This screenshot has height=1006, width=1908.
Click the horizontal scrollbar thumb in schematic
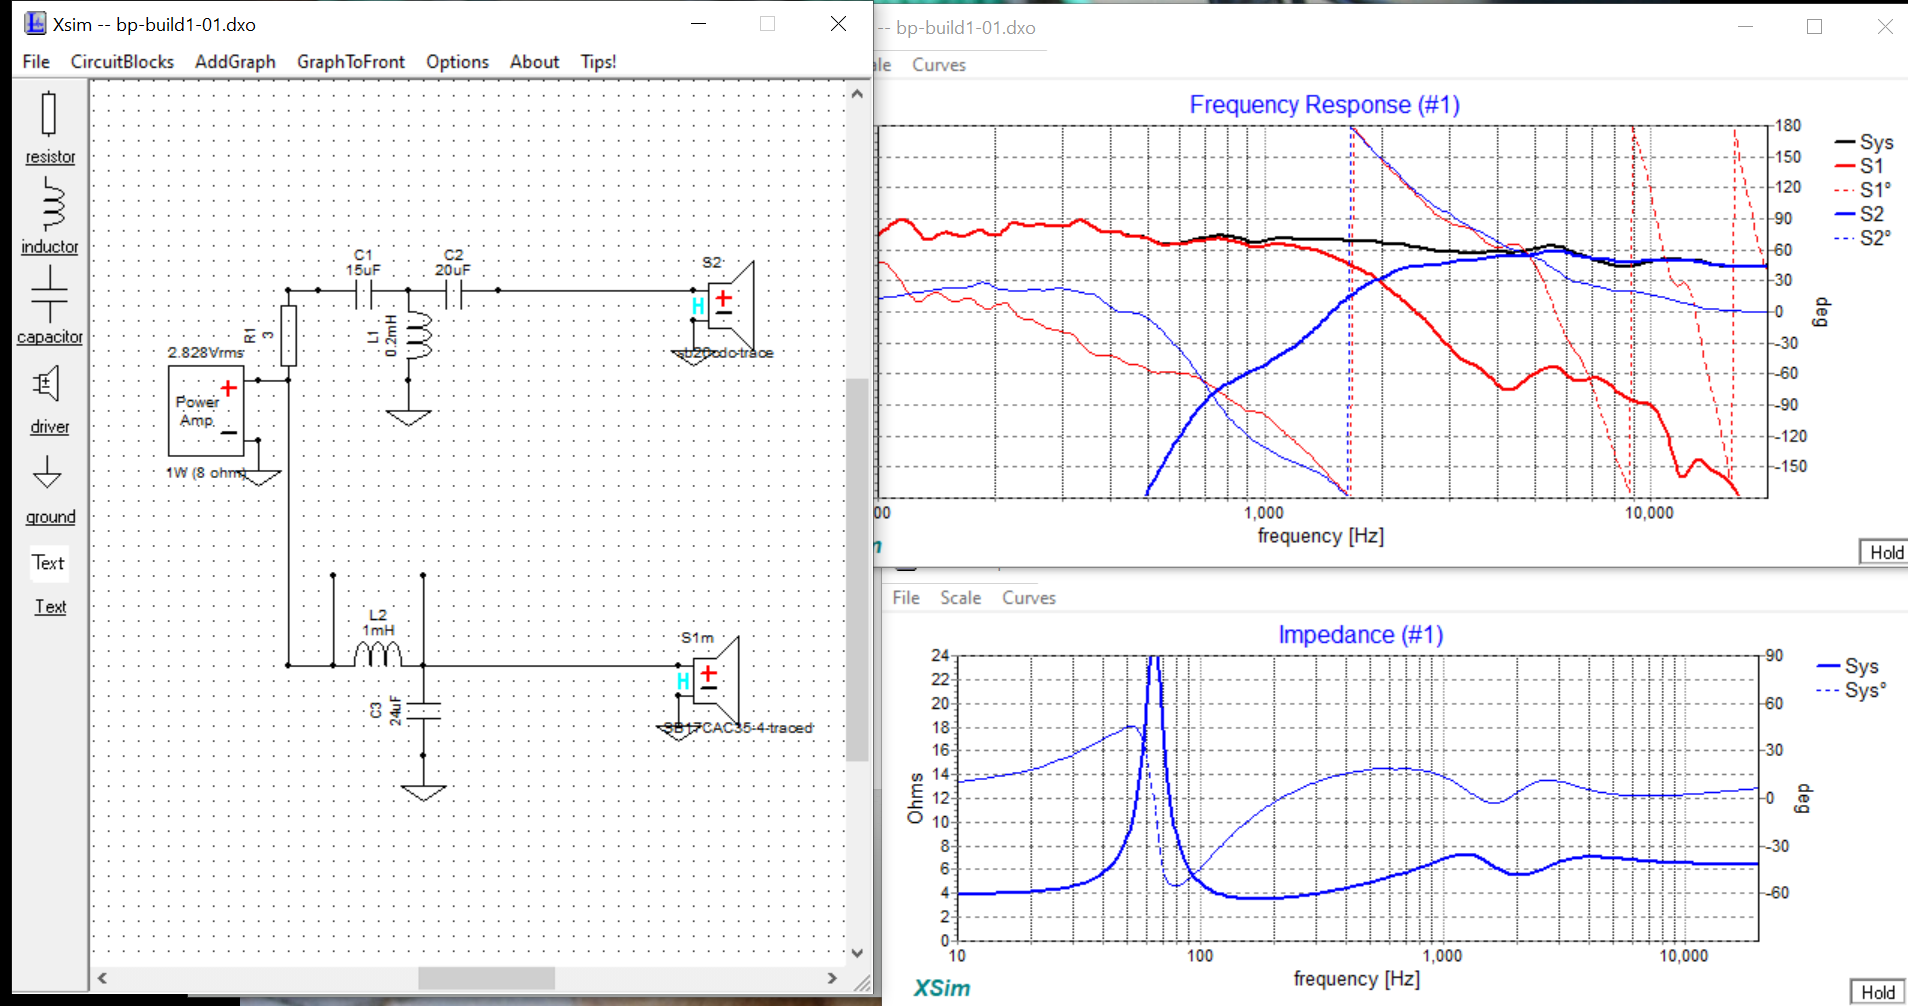point(486,978)
